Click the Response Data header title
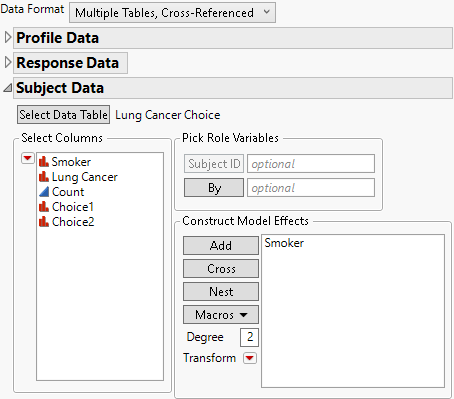Viewport: 454px width, 399px height. (x=68, y=62)
